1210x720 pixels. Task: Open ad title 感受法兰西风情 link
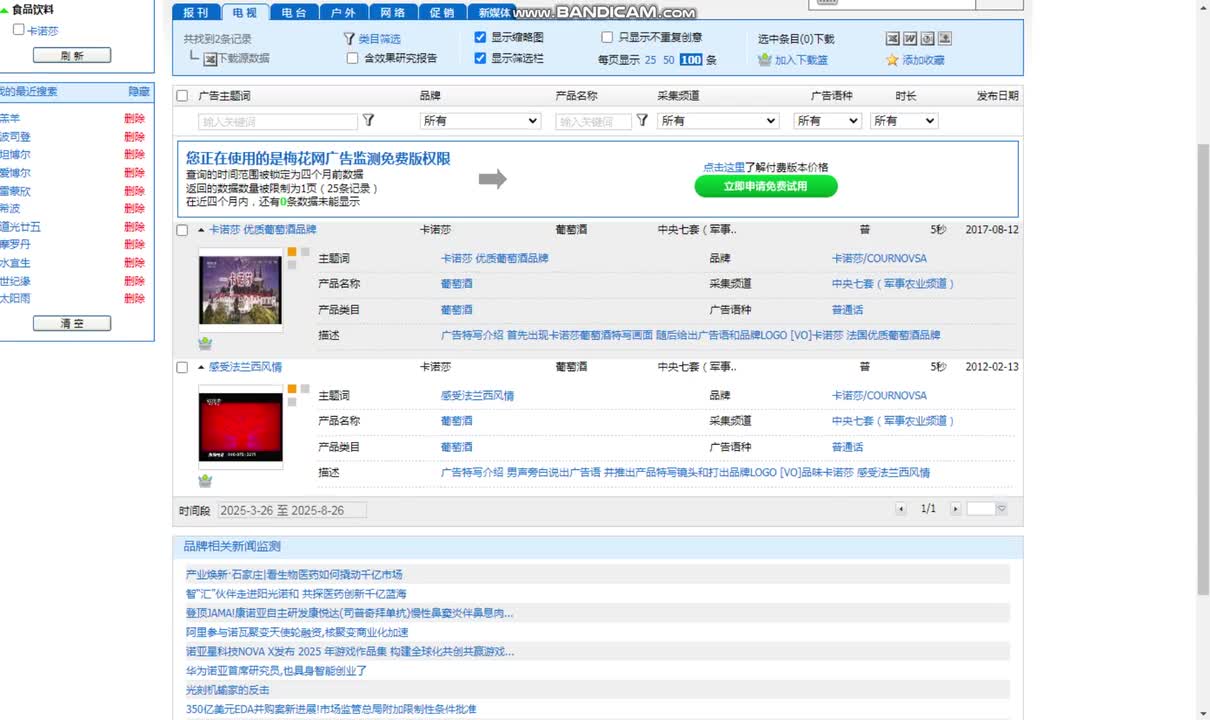(245, 367)
